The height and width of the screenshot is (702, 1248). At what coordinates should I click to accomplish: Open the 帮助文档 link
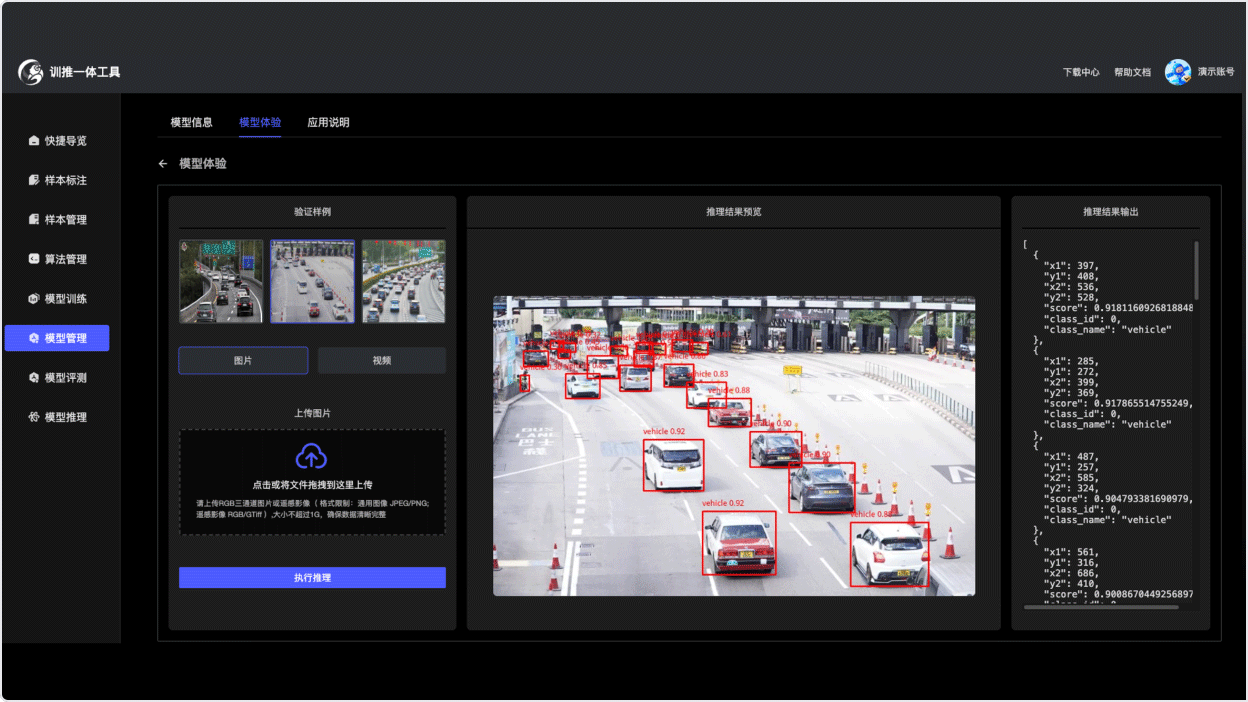(1132, 73)
